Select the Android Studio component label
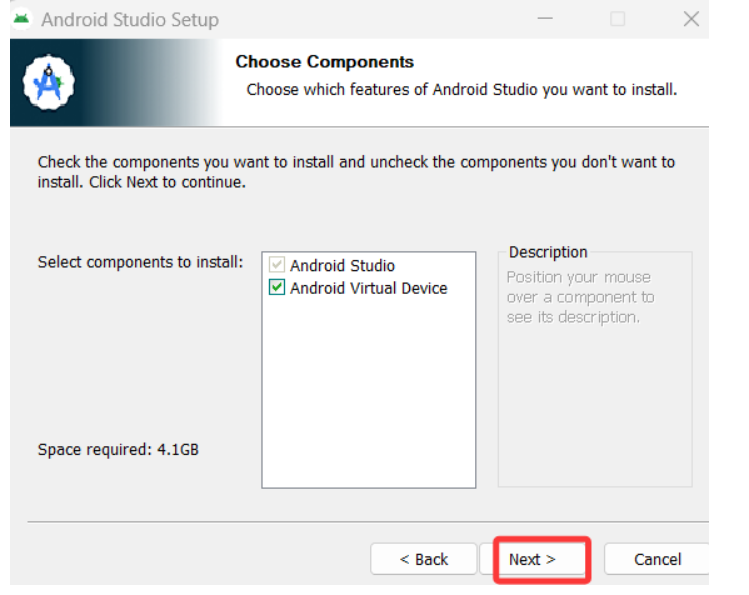 point(342,265)
